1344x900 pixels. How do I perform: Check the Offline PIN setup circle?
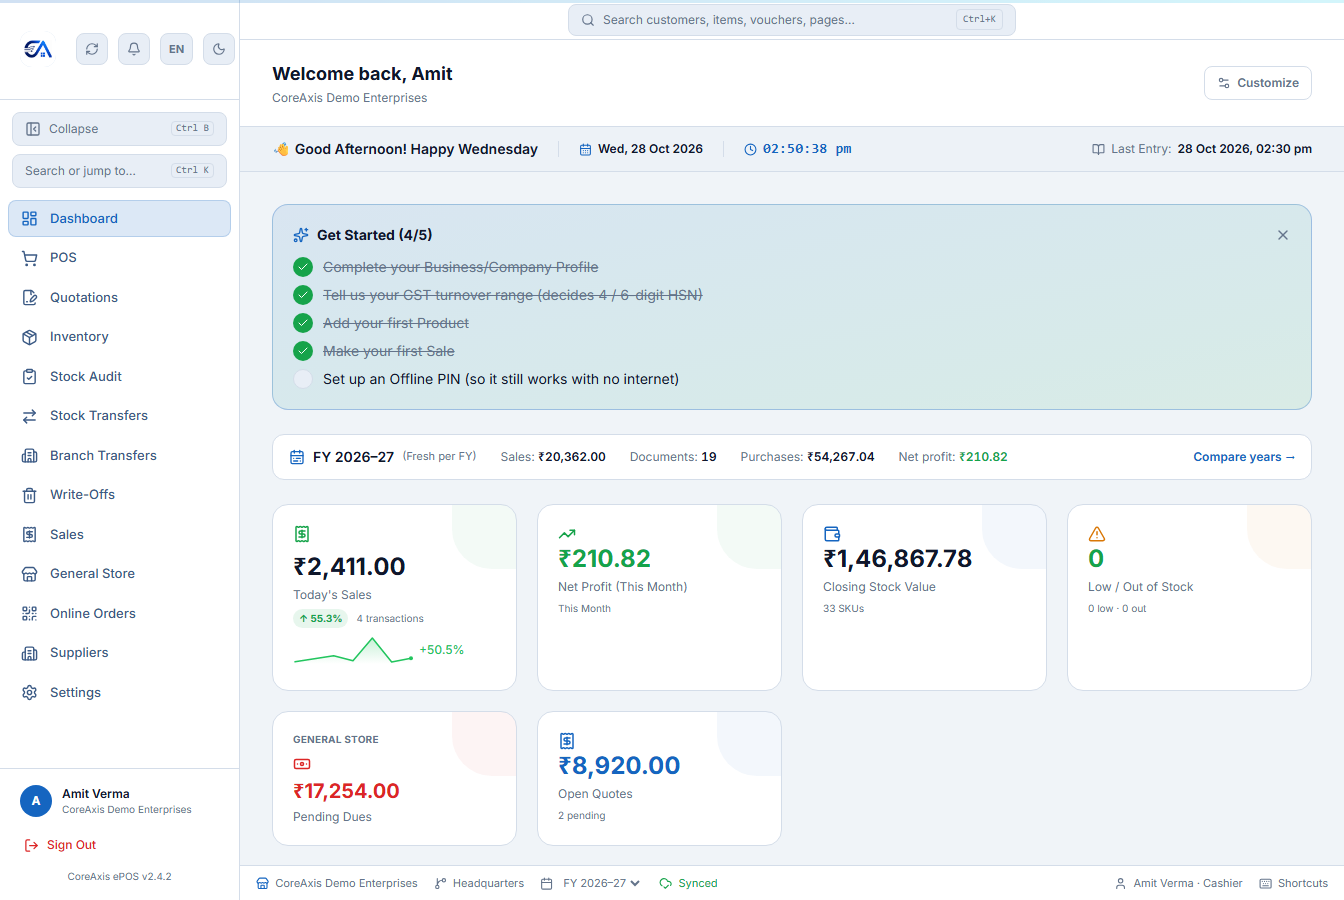click(303, 379)
